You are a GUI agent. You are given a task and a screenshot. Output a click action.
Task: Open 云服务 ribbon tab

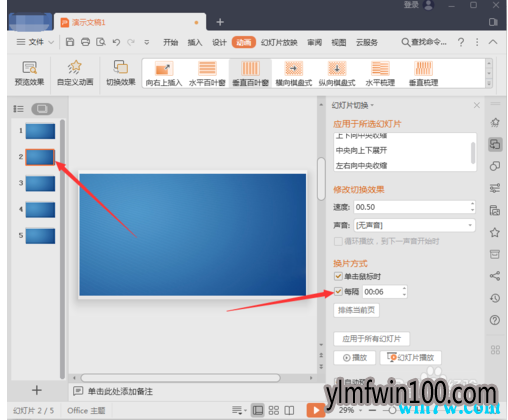[x=367, y=42]
